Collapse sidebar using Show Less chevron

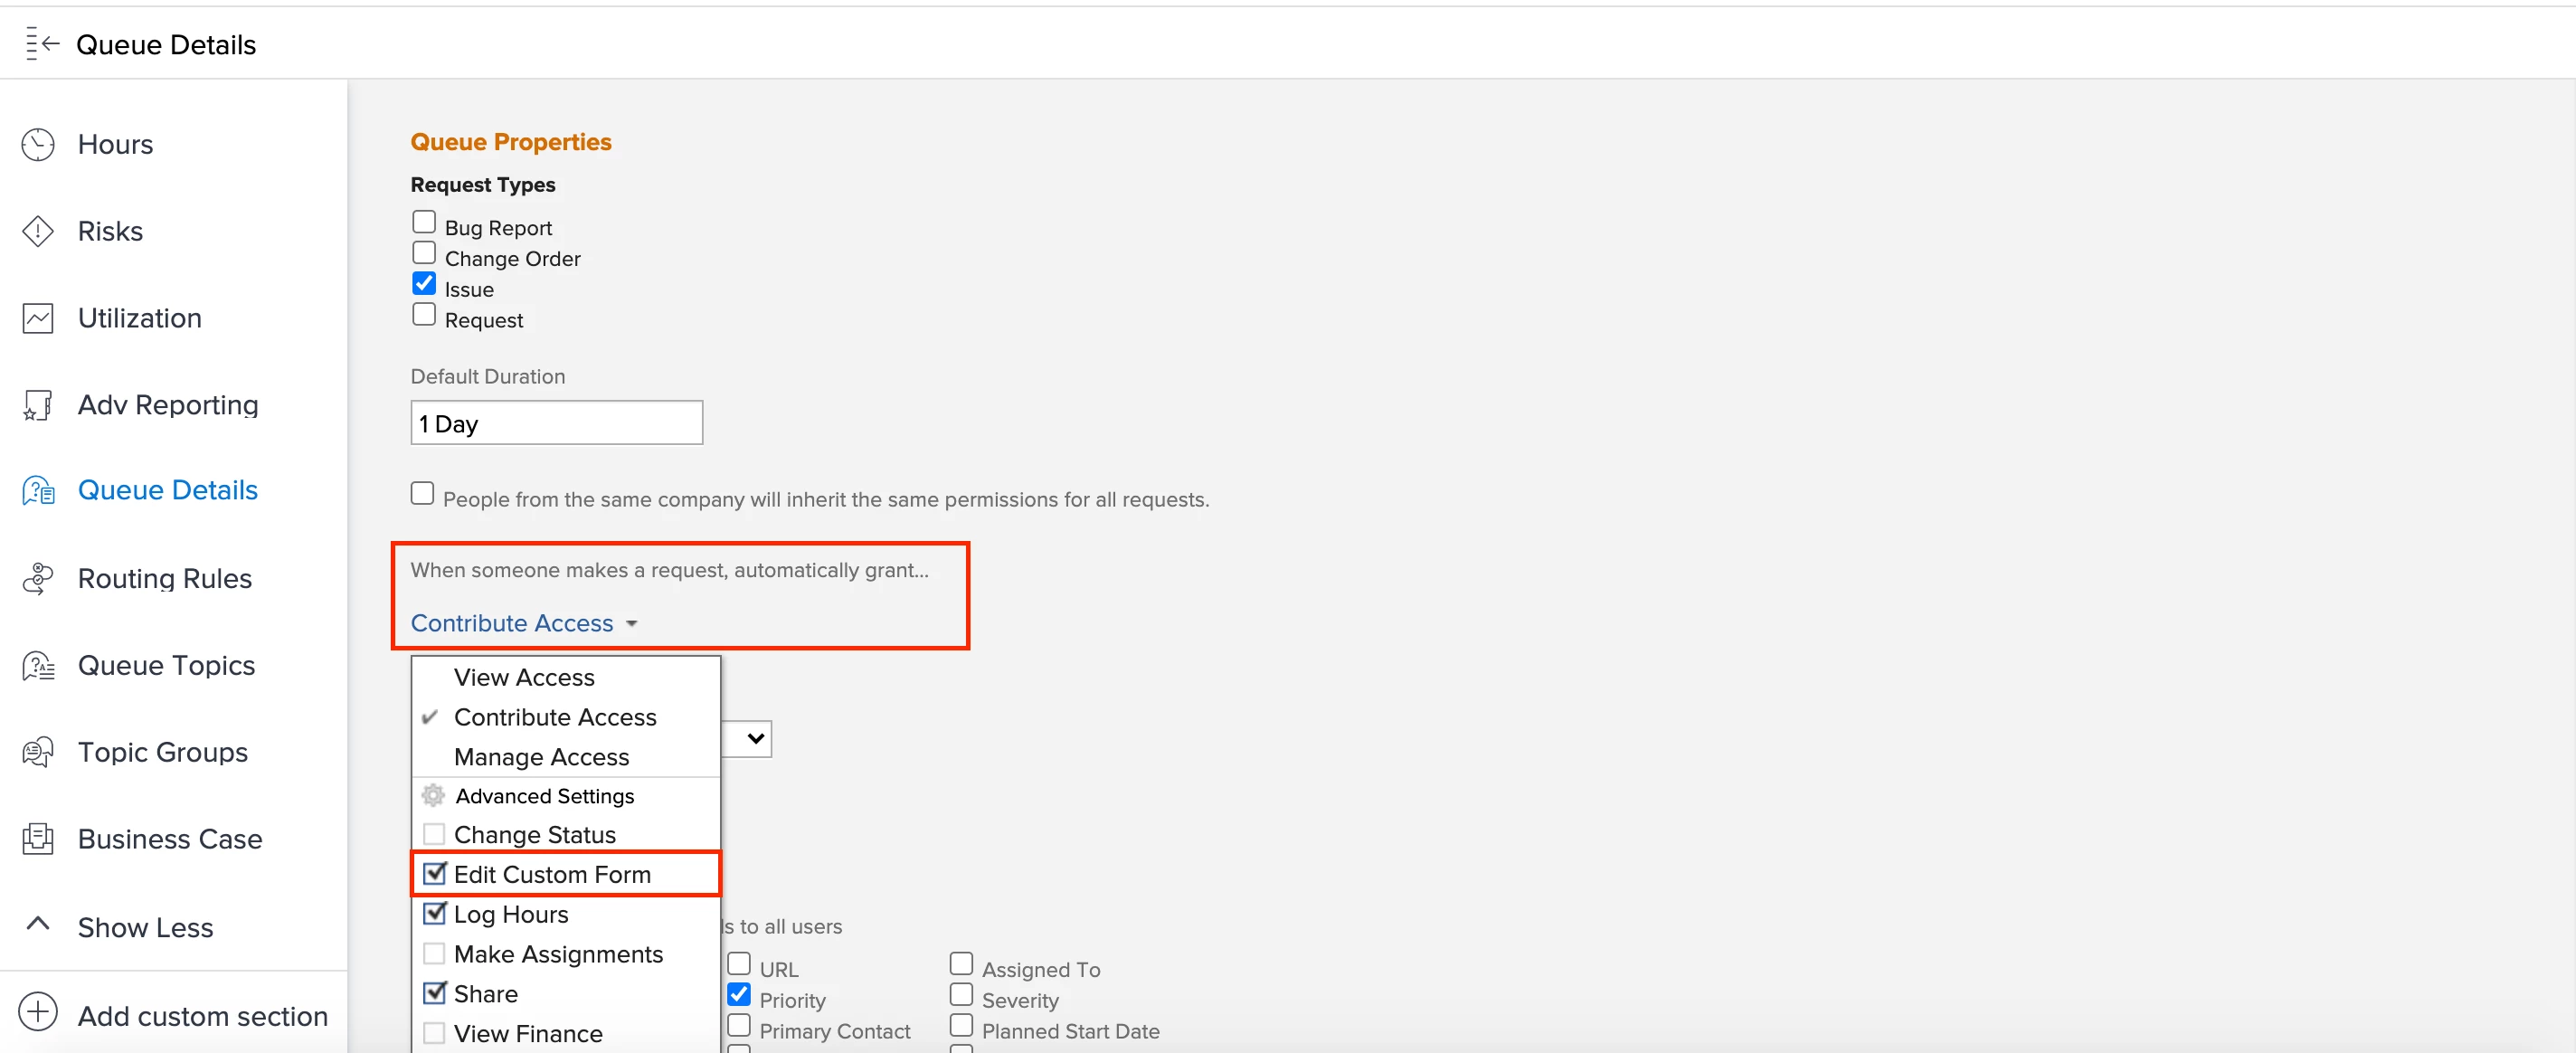[38, 923]
